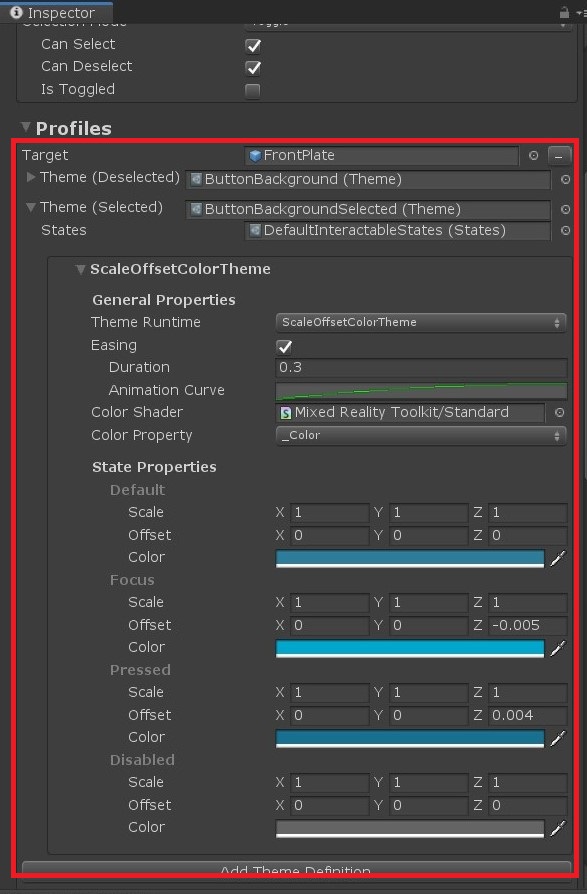Image resolution: width=587 pixels, height=894 pixels.
Task: Open the Color Property dropdown
Action: click(421, 436)
